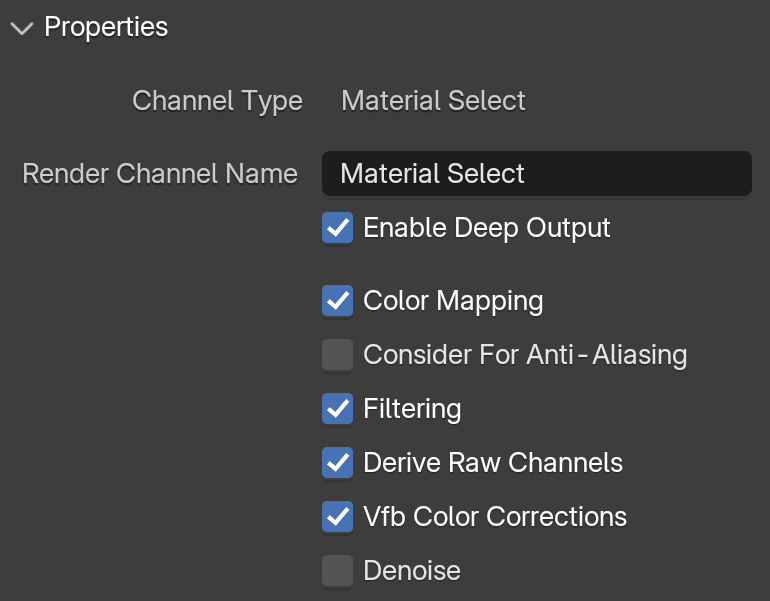Image resolution: width=770 pixels, height=601 pixels.
Task: Disable the Vfb Color Corrections checkbox
Action: click(x=337, y=517)
